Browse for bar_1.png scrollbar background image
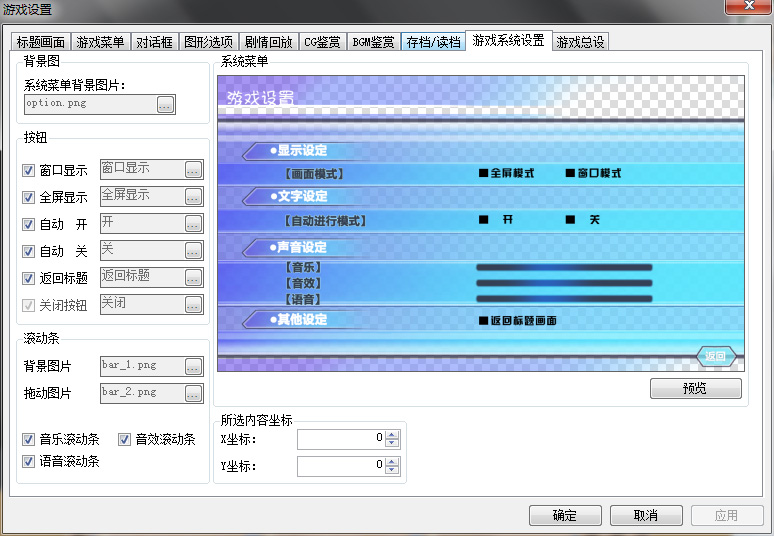Screen dimensions: 774x536 click(x=193, y=367)
